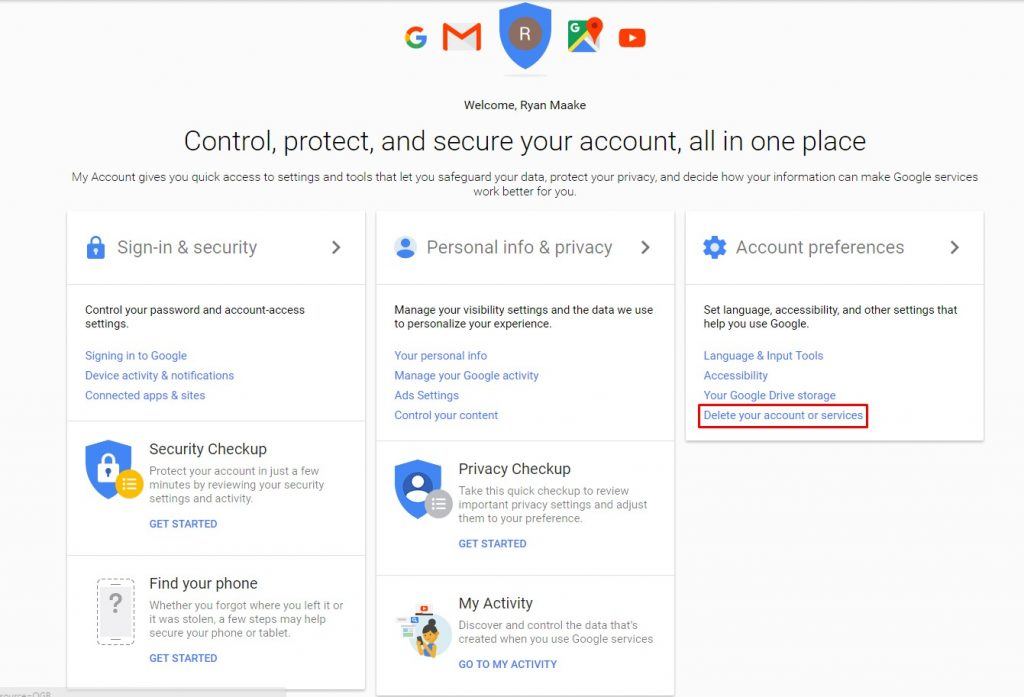Click the Privacy Checkup shield icon
The height and width of the screenshot is (697, 1024).
tap(423, 489)
